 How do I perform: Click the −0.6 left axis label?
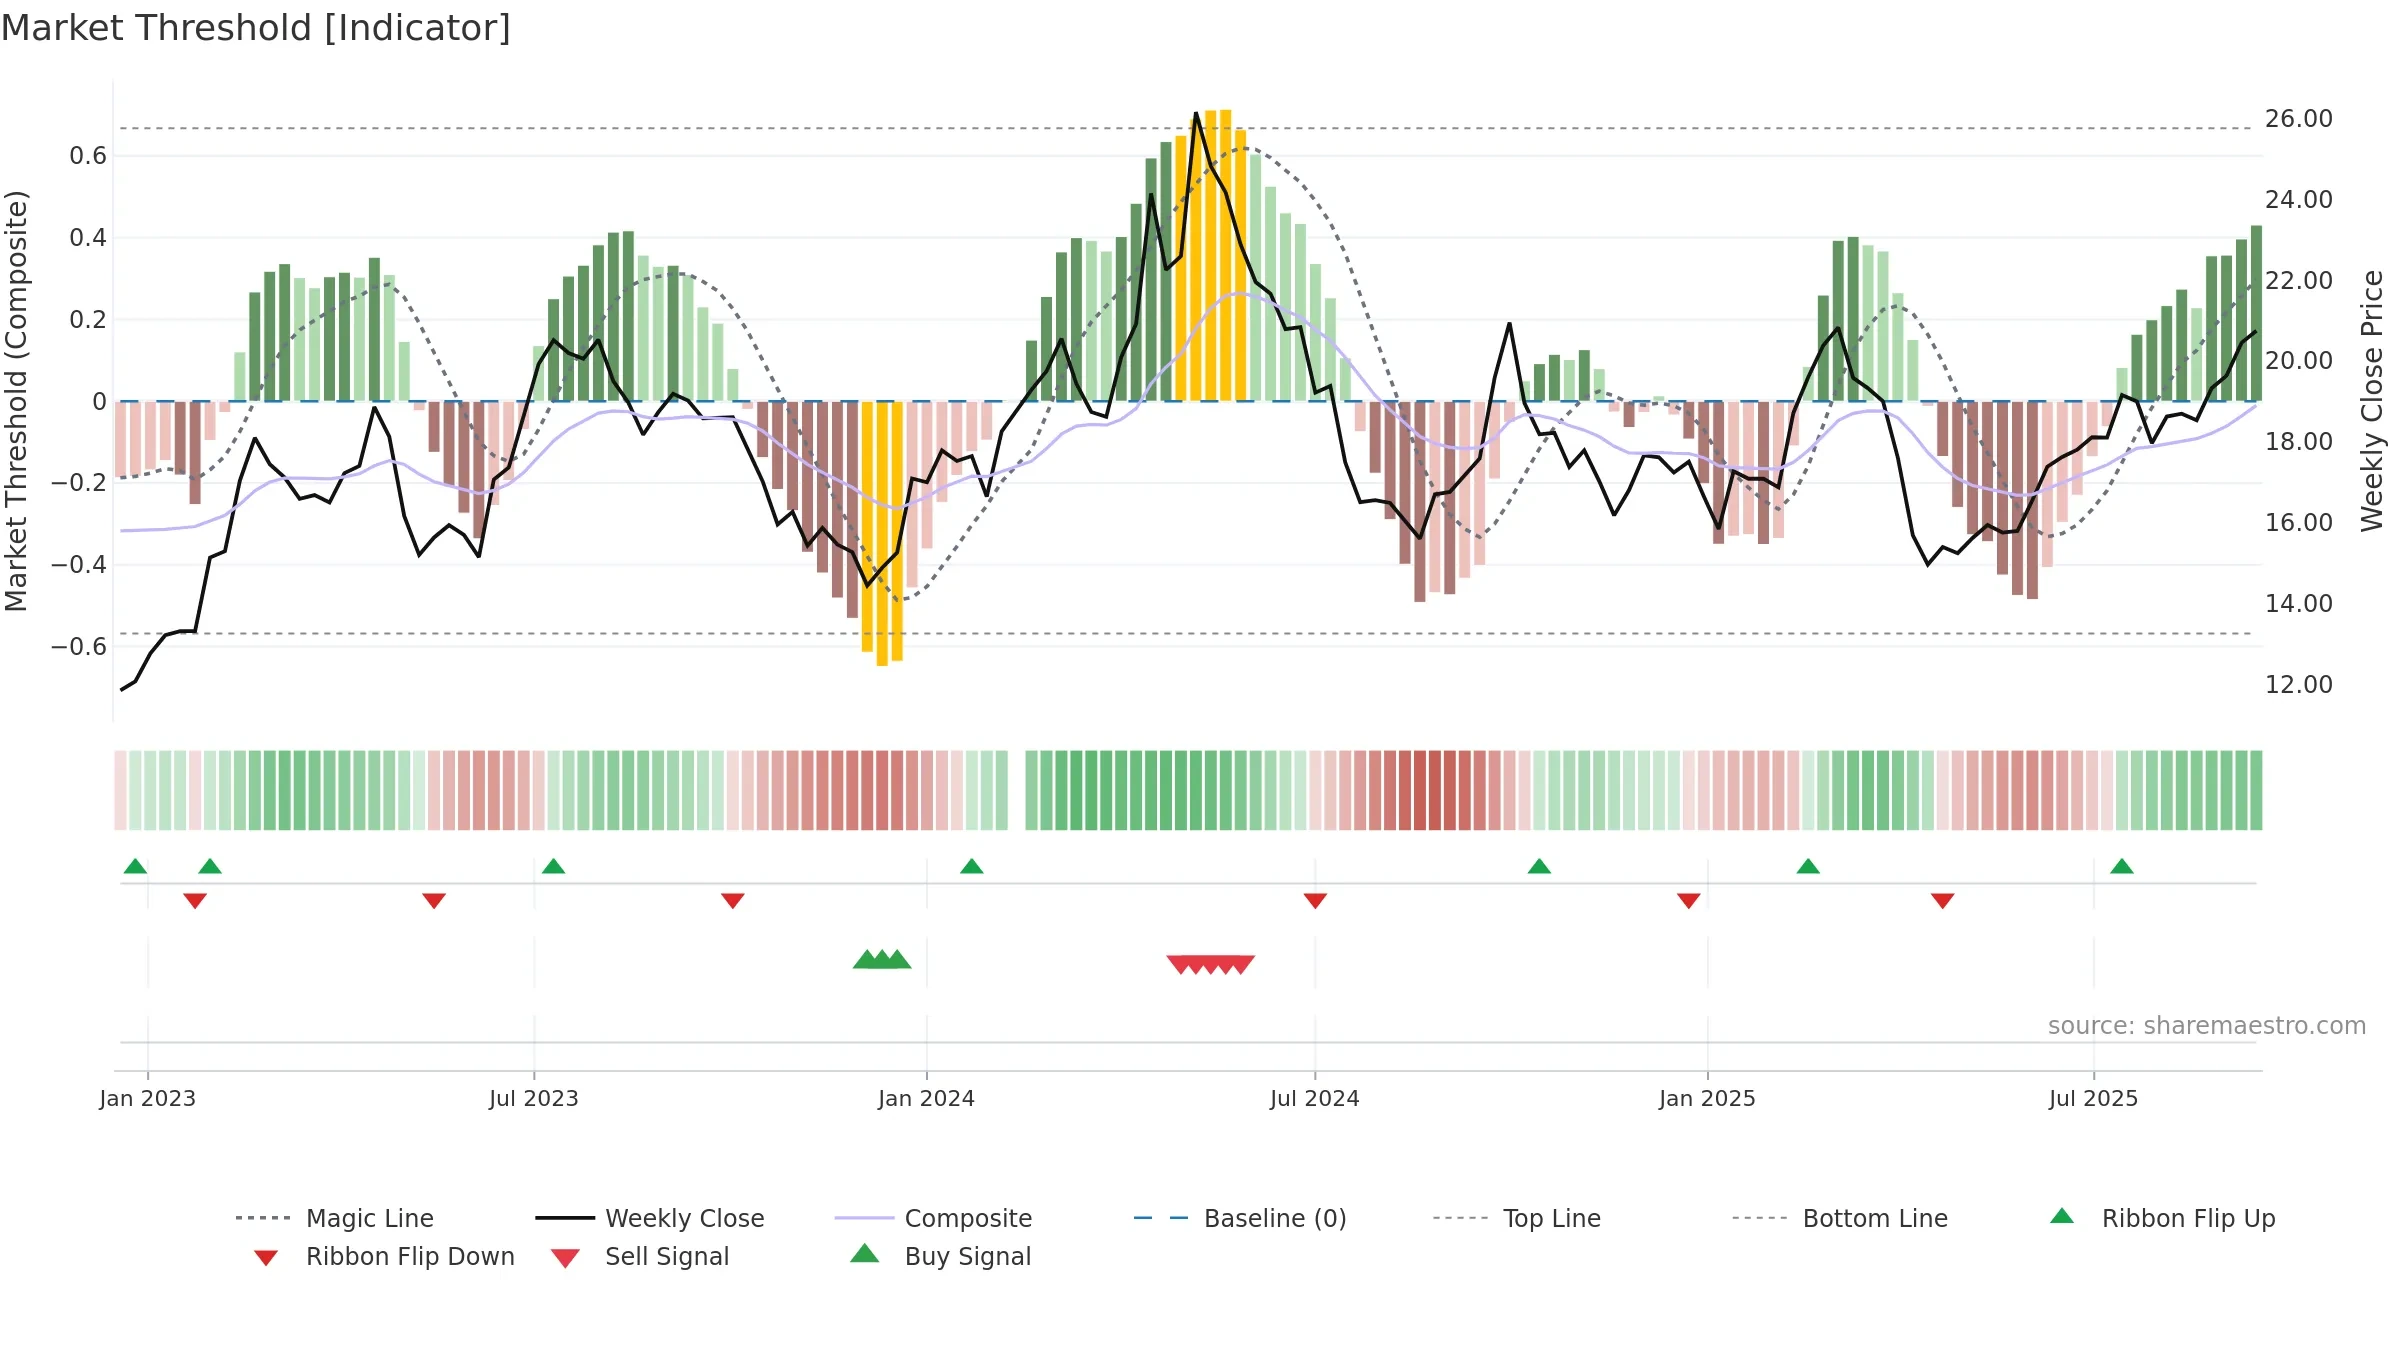(79, 646)
